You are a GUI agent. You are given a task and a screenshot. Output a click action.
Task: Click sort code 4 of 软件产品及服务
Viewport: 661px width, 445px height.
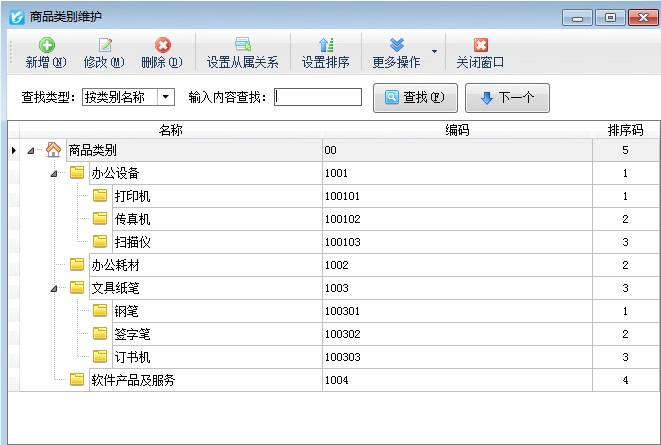(x=626, y=380)
